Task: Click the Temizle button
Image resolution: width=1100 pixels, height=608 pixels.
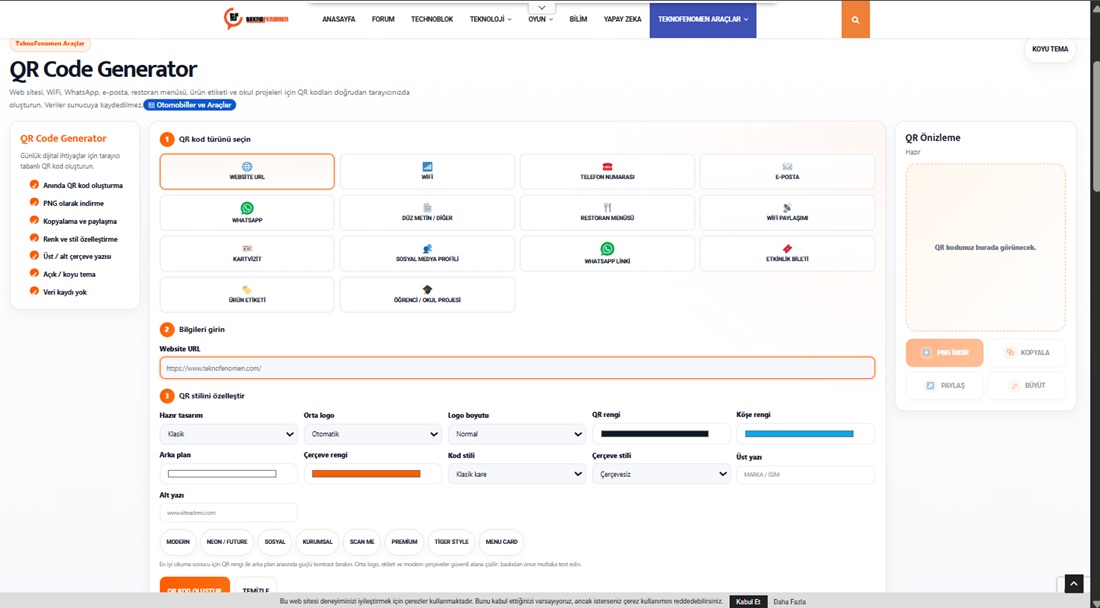Action: tap(255, 591)
